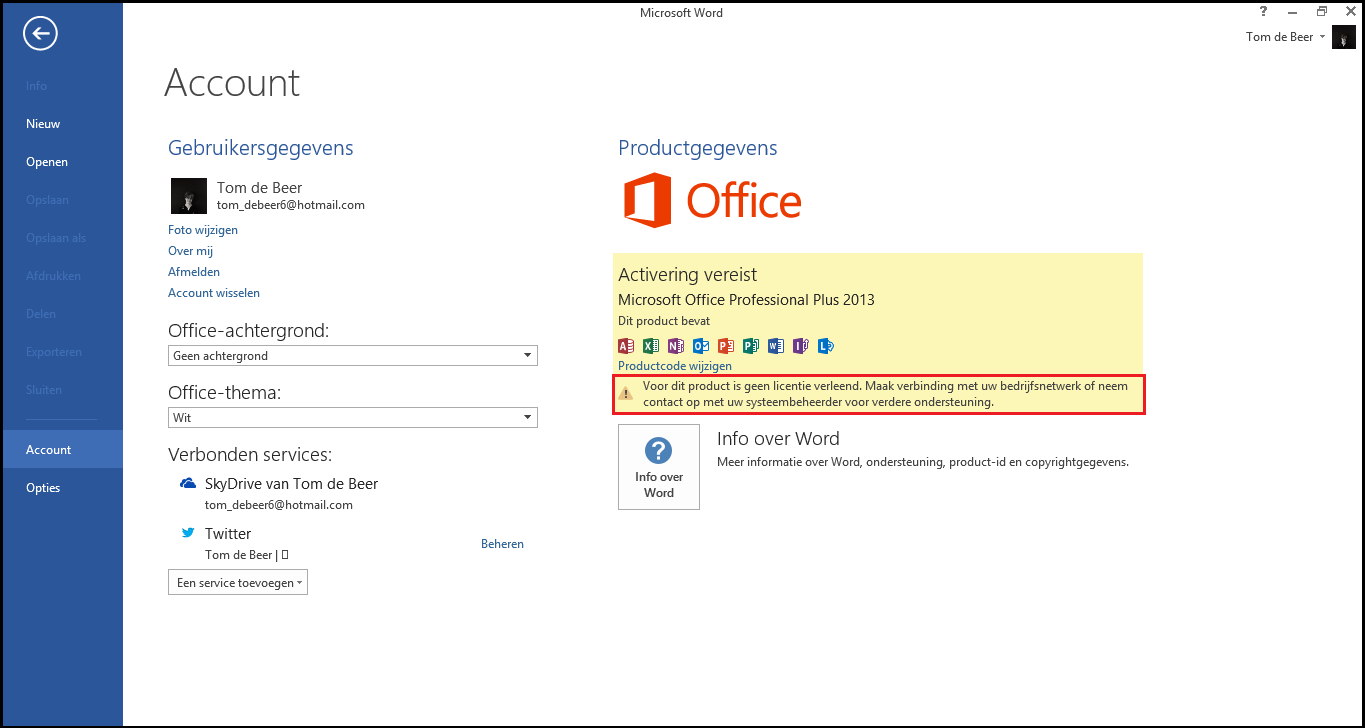Click the Word app icon in product list
1365x728 pixels.
click(776, 346)
